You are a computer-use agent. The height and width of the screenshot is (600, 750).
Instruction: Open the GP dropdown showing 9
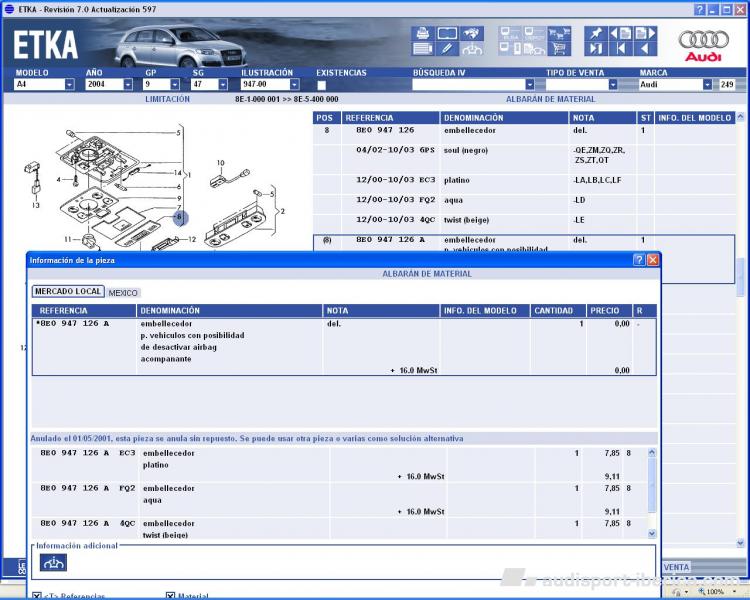coord(175,85)
